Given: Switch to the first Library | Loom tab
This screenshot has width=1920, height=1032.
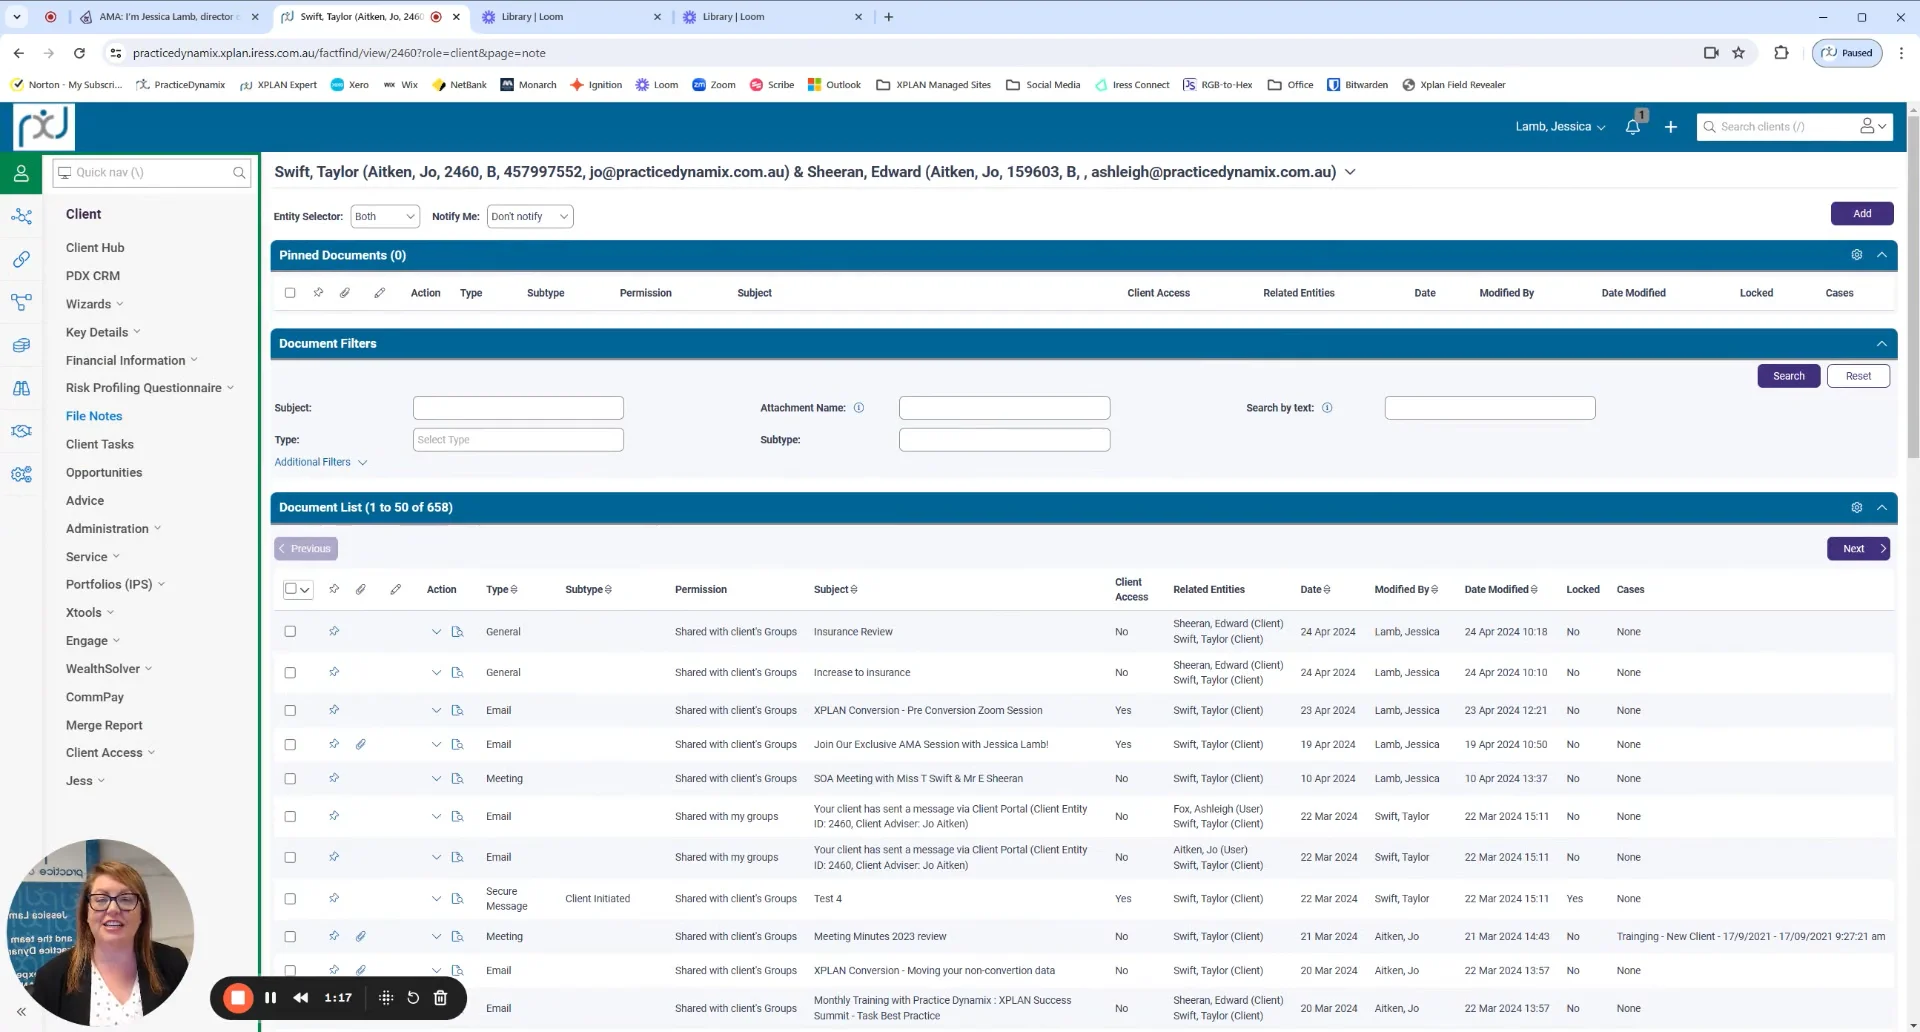Looking at the screenshot, I should (x=570, y=17).
